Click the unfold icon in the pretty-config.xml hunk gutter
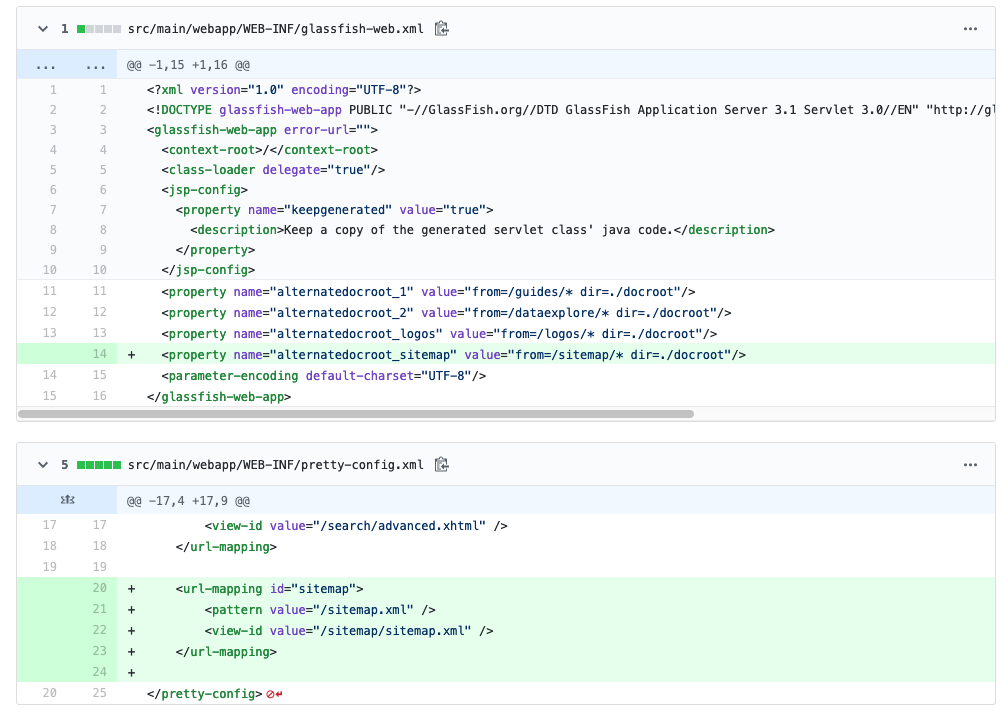The image size is (1007, 718). pyautogui.click(x=67, y=500)
